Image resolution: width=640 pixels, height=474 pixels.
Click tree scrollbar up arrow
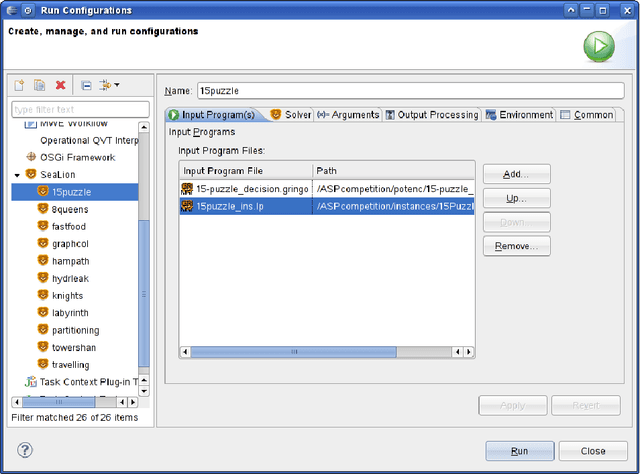tap(144, 127)
